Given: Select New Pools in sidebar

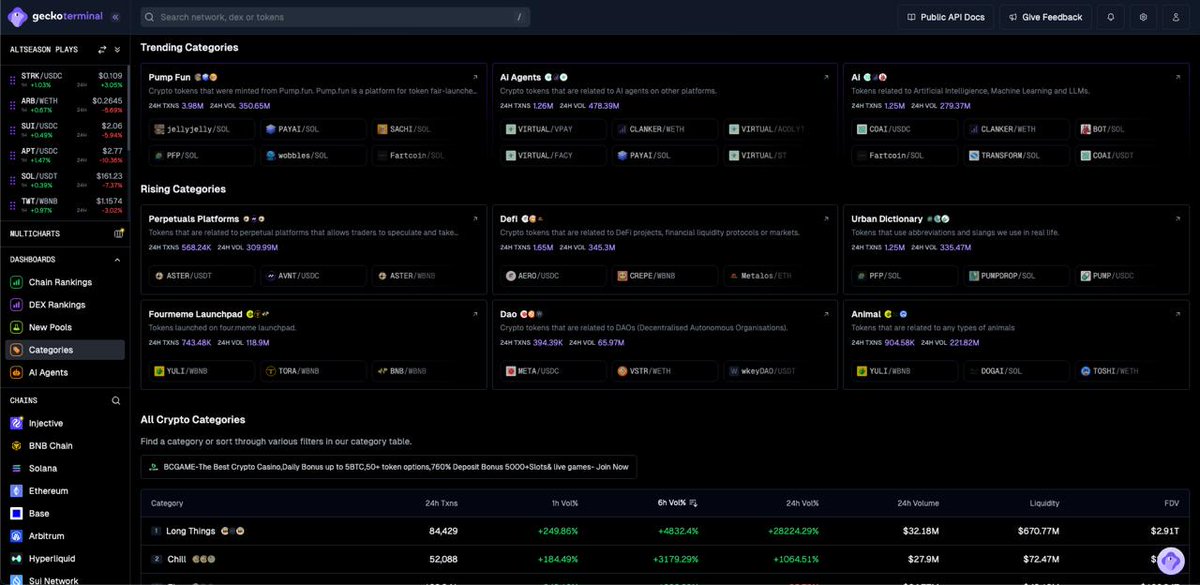Looking at the screenshot, I should click(x=50, y=327).
